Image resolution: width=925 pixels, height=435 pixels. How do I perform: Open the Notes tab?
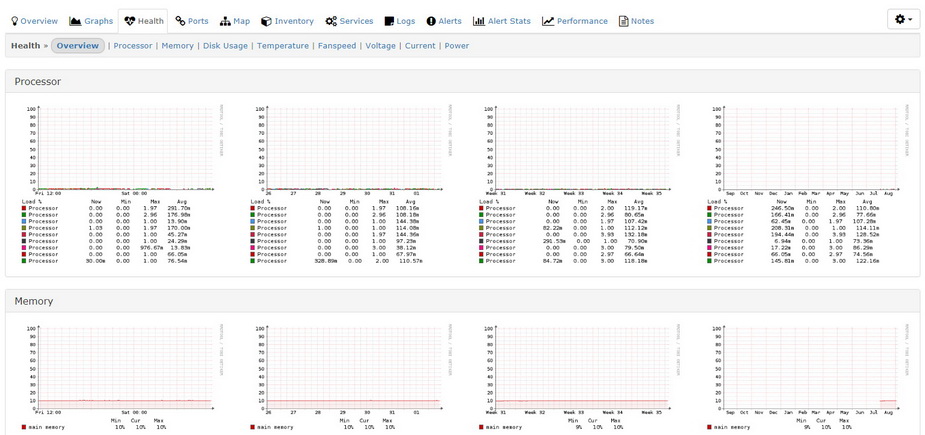pyautogui.click(x=637, y=21)
